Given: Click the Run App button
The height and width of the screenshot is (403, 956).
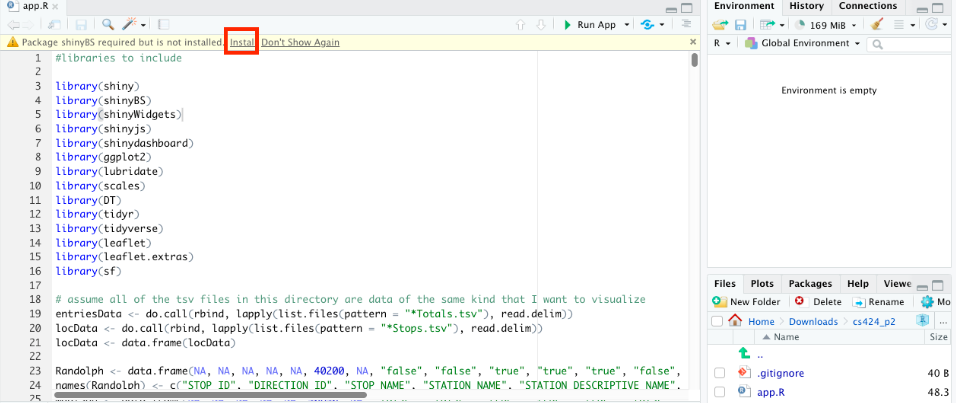Looking at the screenshot, I should click(588, 24).
